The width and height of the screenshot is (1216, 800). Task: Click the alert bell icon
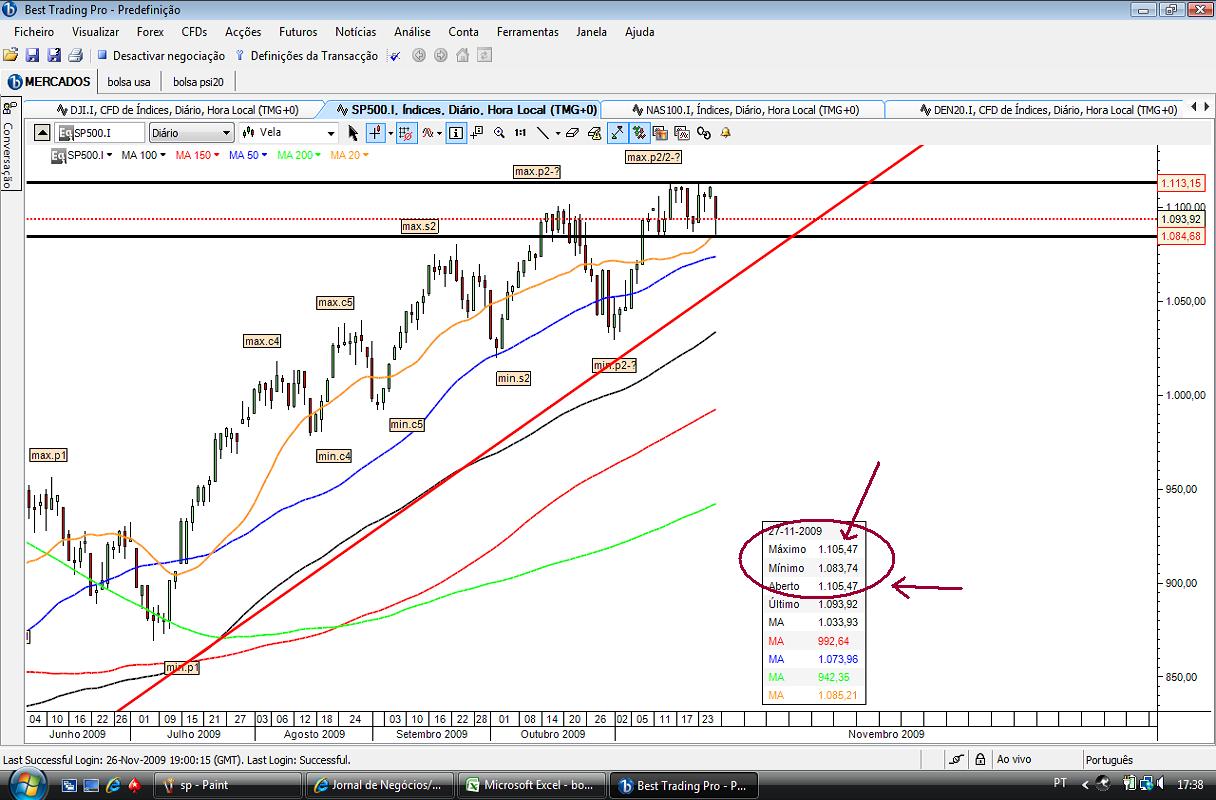pyautogui.click(x=725, y=132)
